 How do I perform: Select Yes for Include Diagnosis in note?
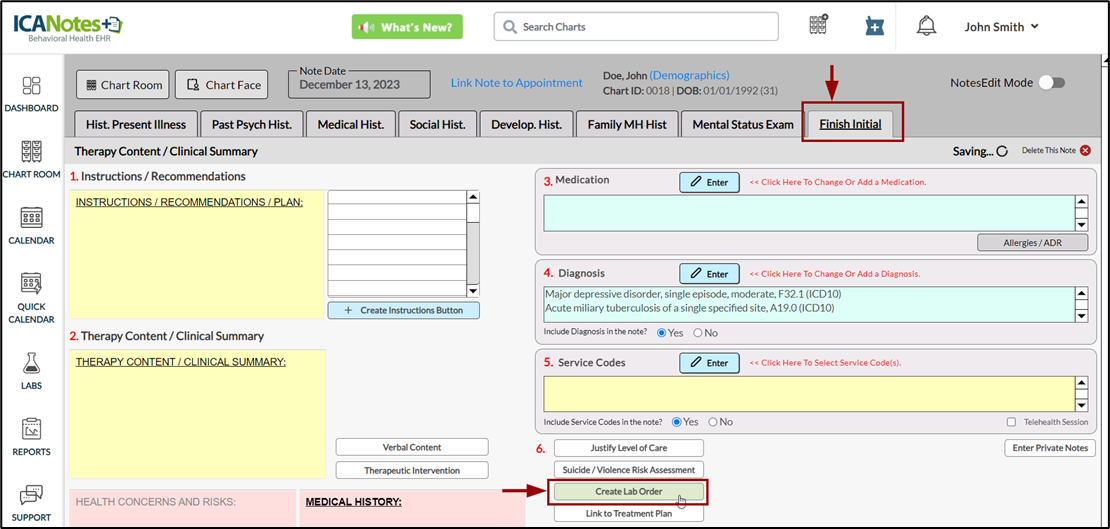(x=662, y=332)
